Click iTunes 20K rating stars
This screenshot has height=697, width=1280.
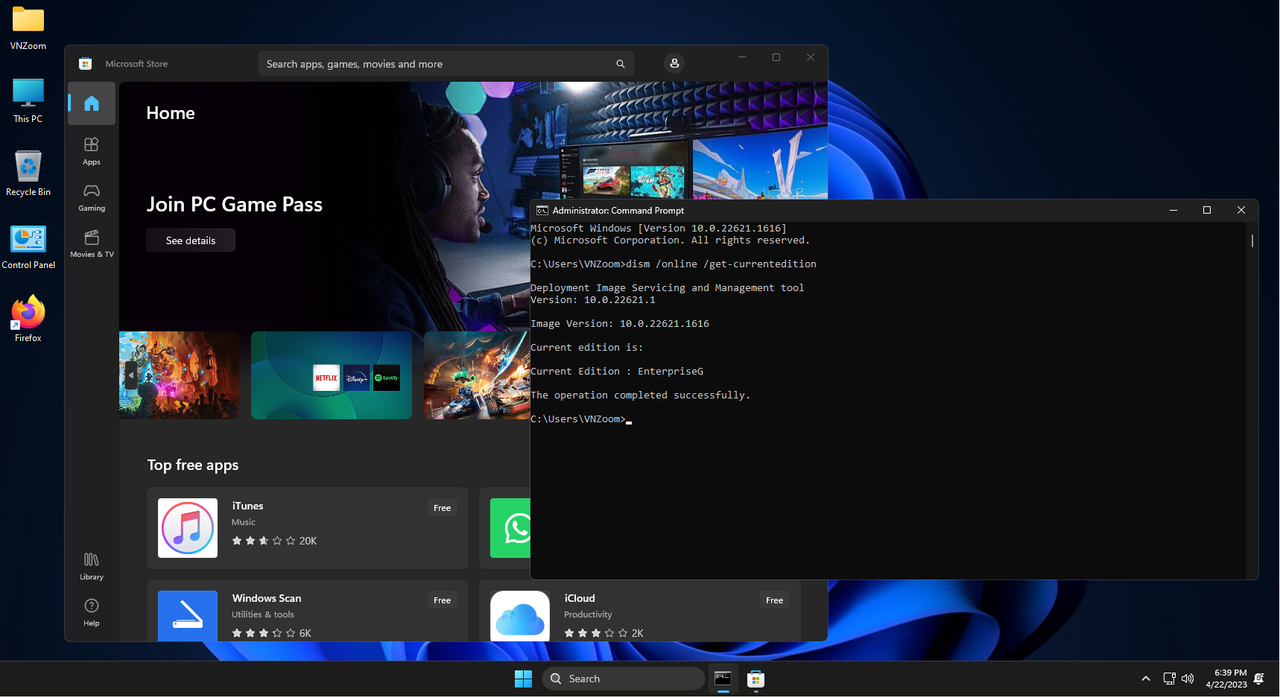click(x=274, y=541)
